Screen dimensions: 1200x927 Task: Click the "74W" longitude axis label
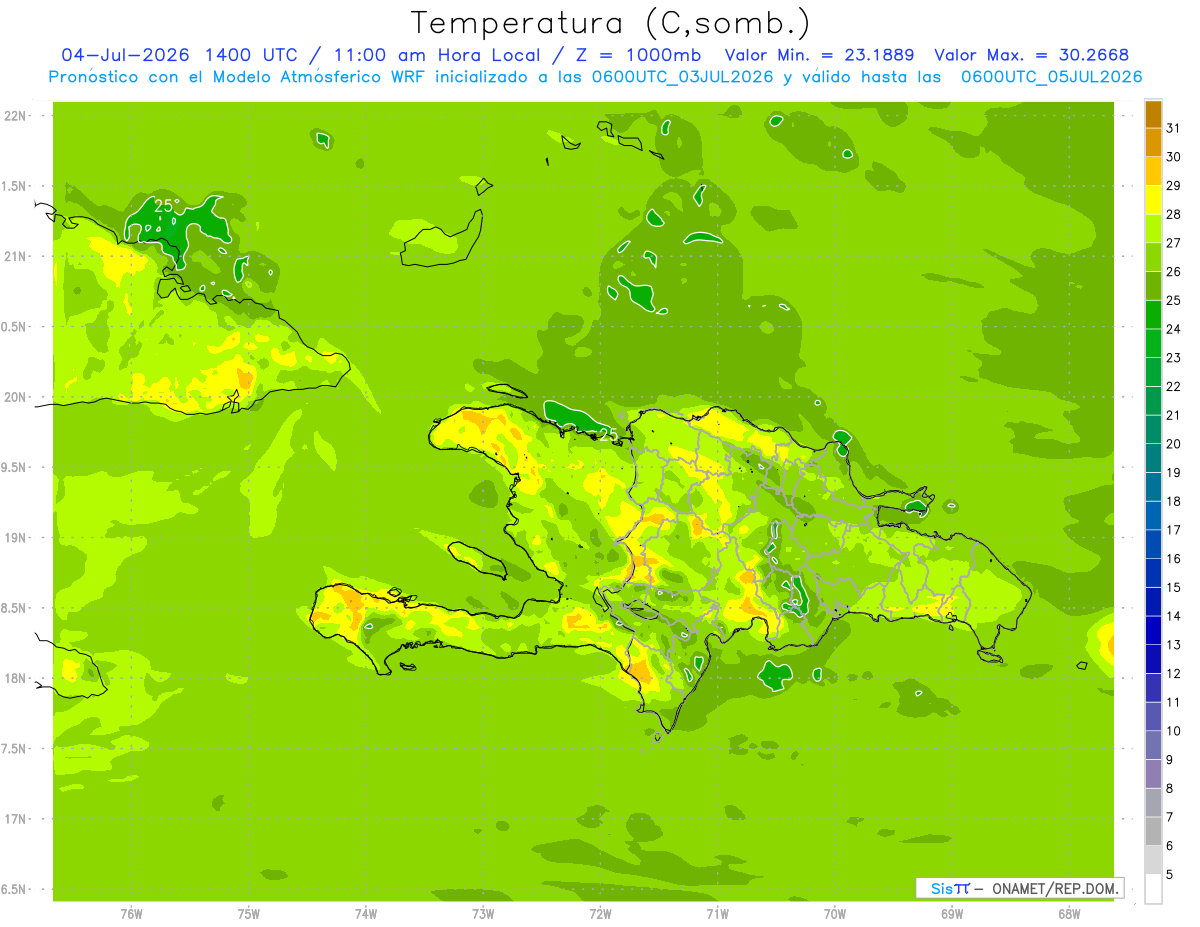click(x=366, y=914)
